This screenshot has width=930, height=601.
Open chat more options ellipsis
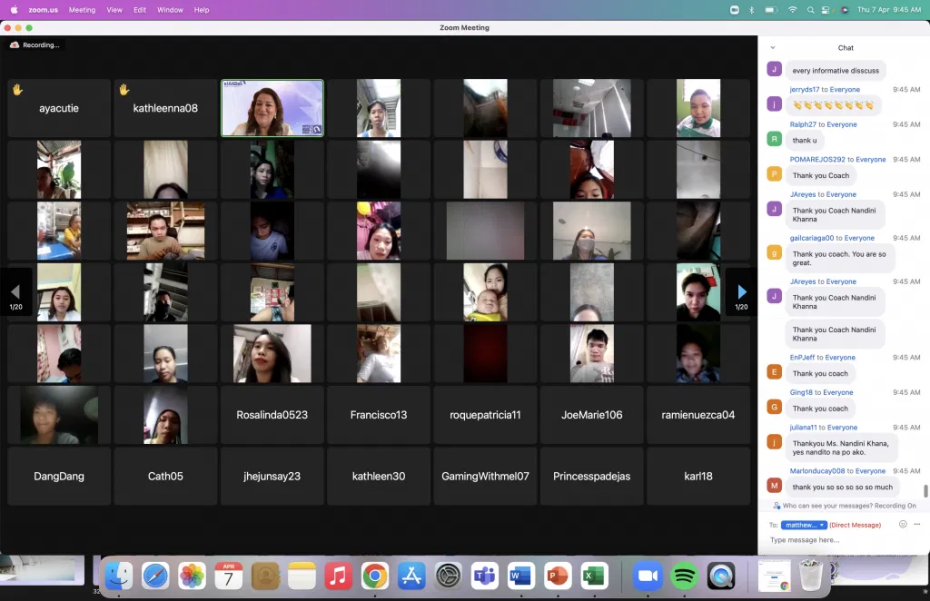(917, 524)
